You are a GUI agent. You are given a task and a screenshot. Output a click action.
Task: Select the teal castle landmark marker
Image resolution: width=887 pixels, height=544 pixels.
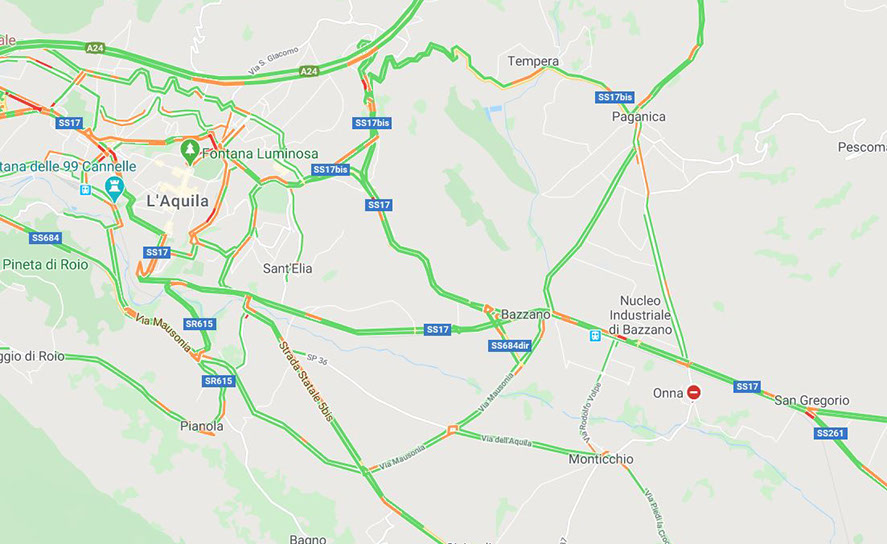(x=114, y=188)
